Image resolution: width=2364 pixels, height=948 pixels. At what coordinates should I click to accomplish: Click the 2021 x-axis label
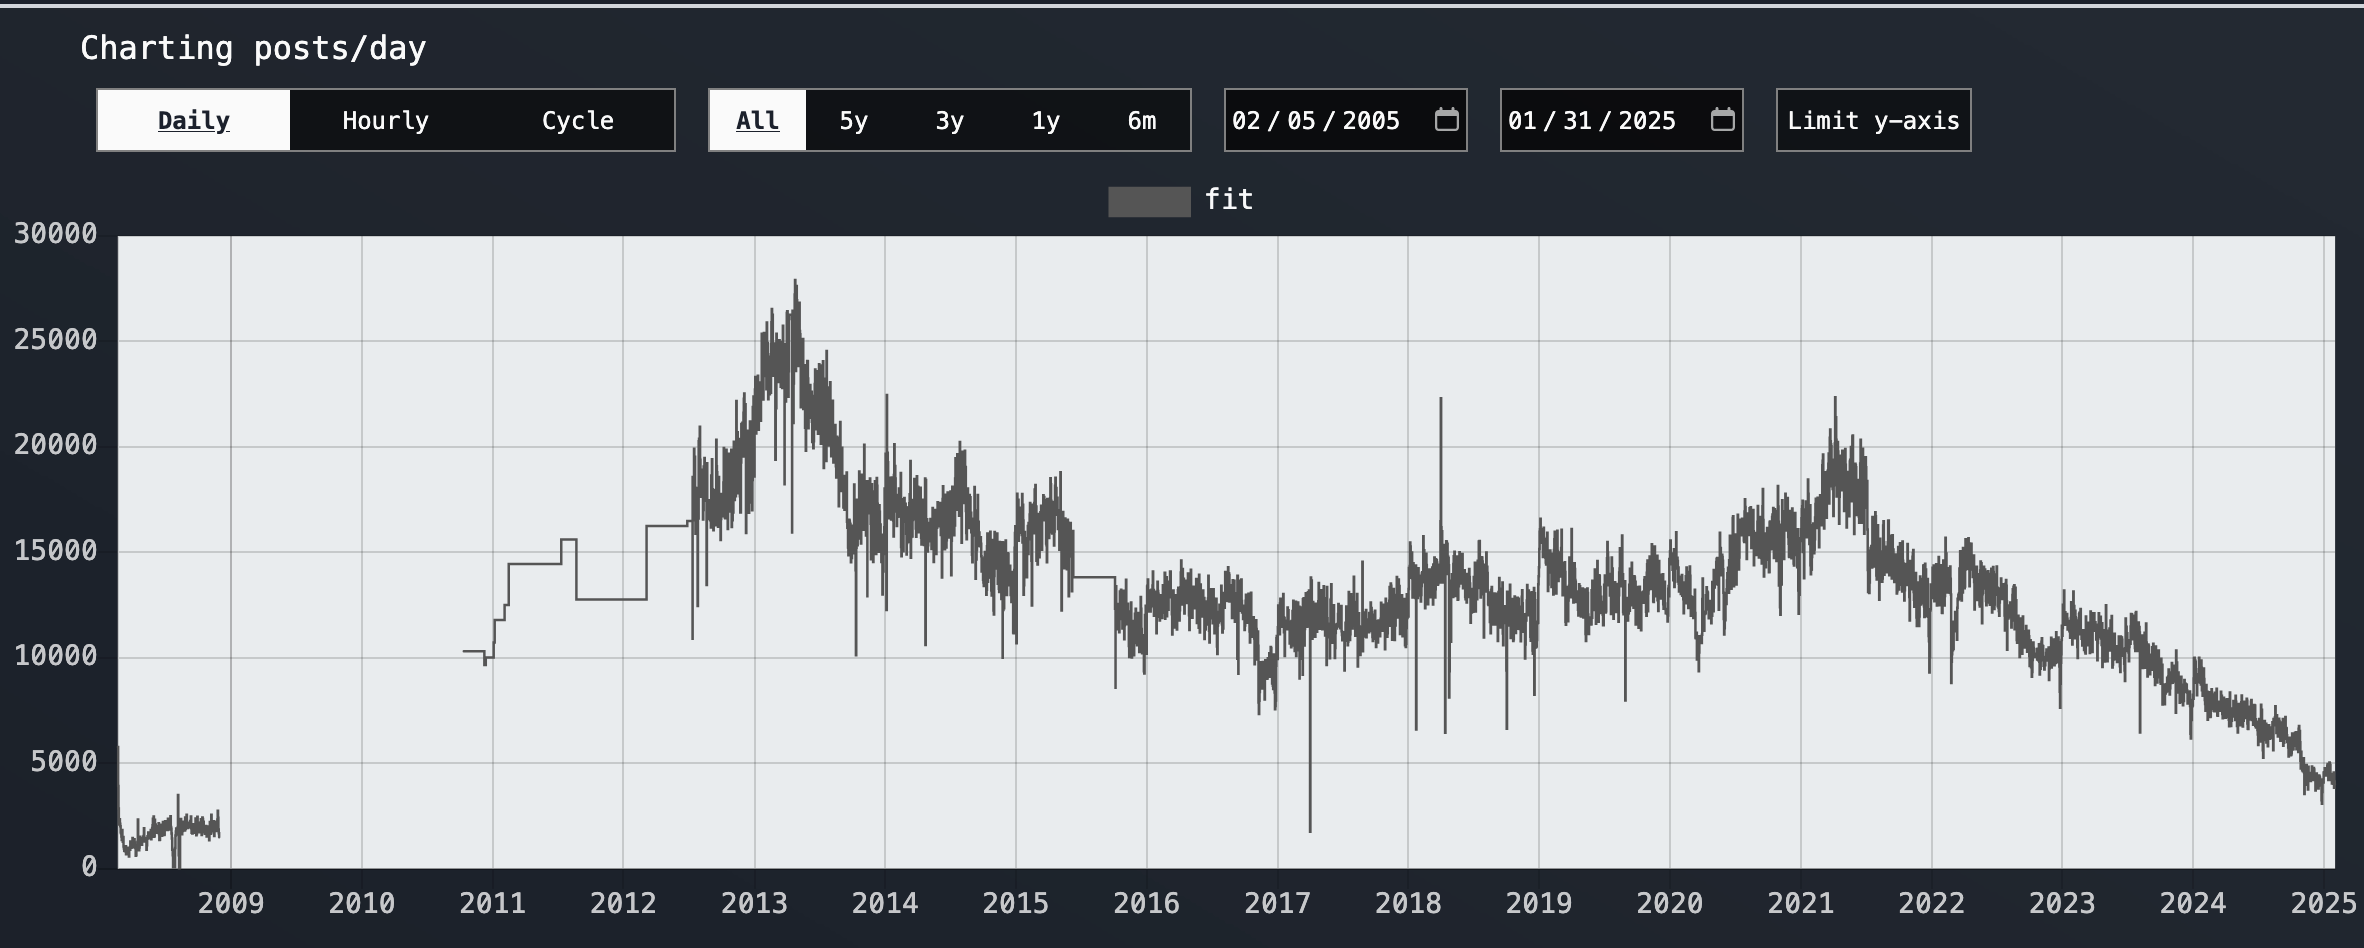coord(1801,904)
